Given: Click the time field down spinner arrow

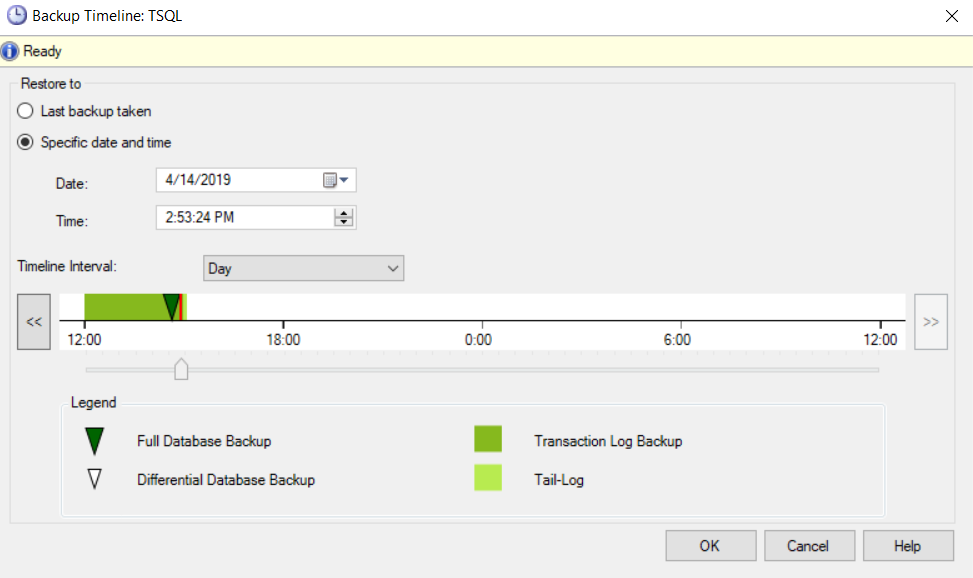Looking at the screenshot, I should click(345, 222).
